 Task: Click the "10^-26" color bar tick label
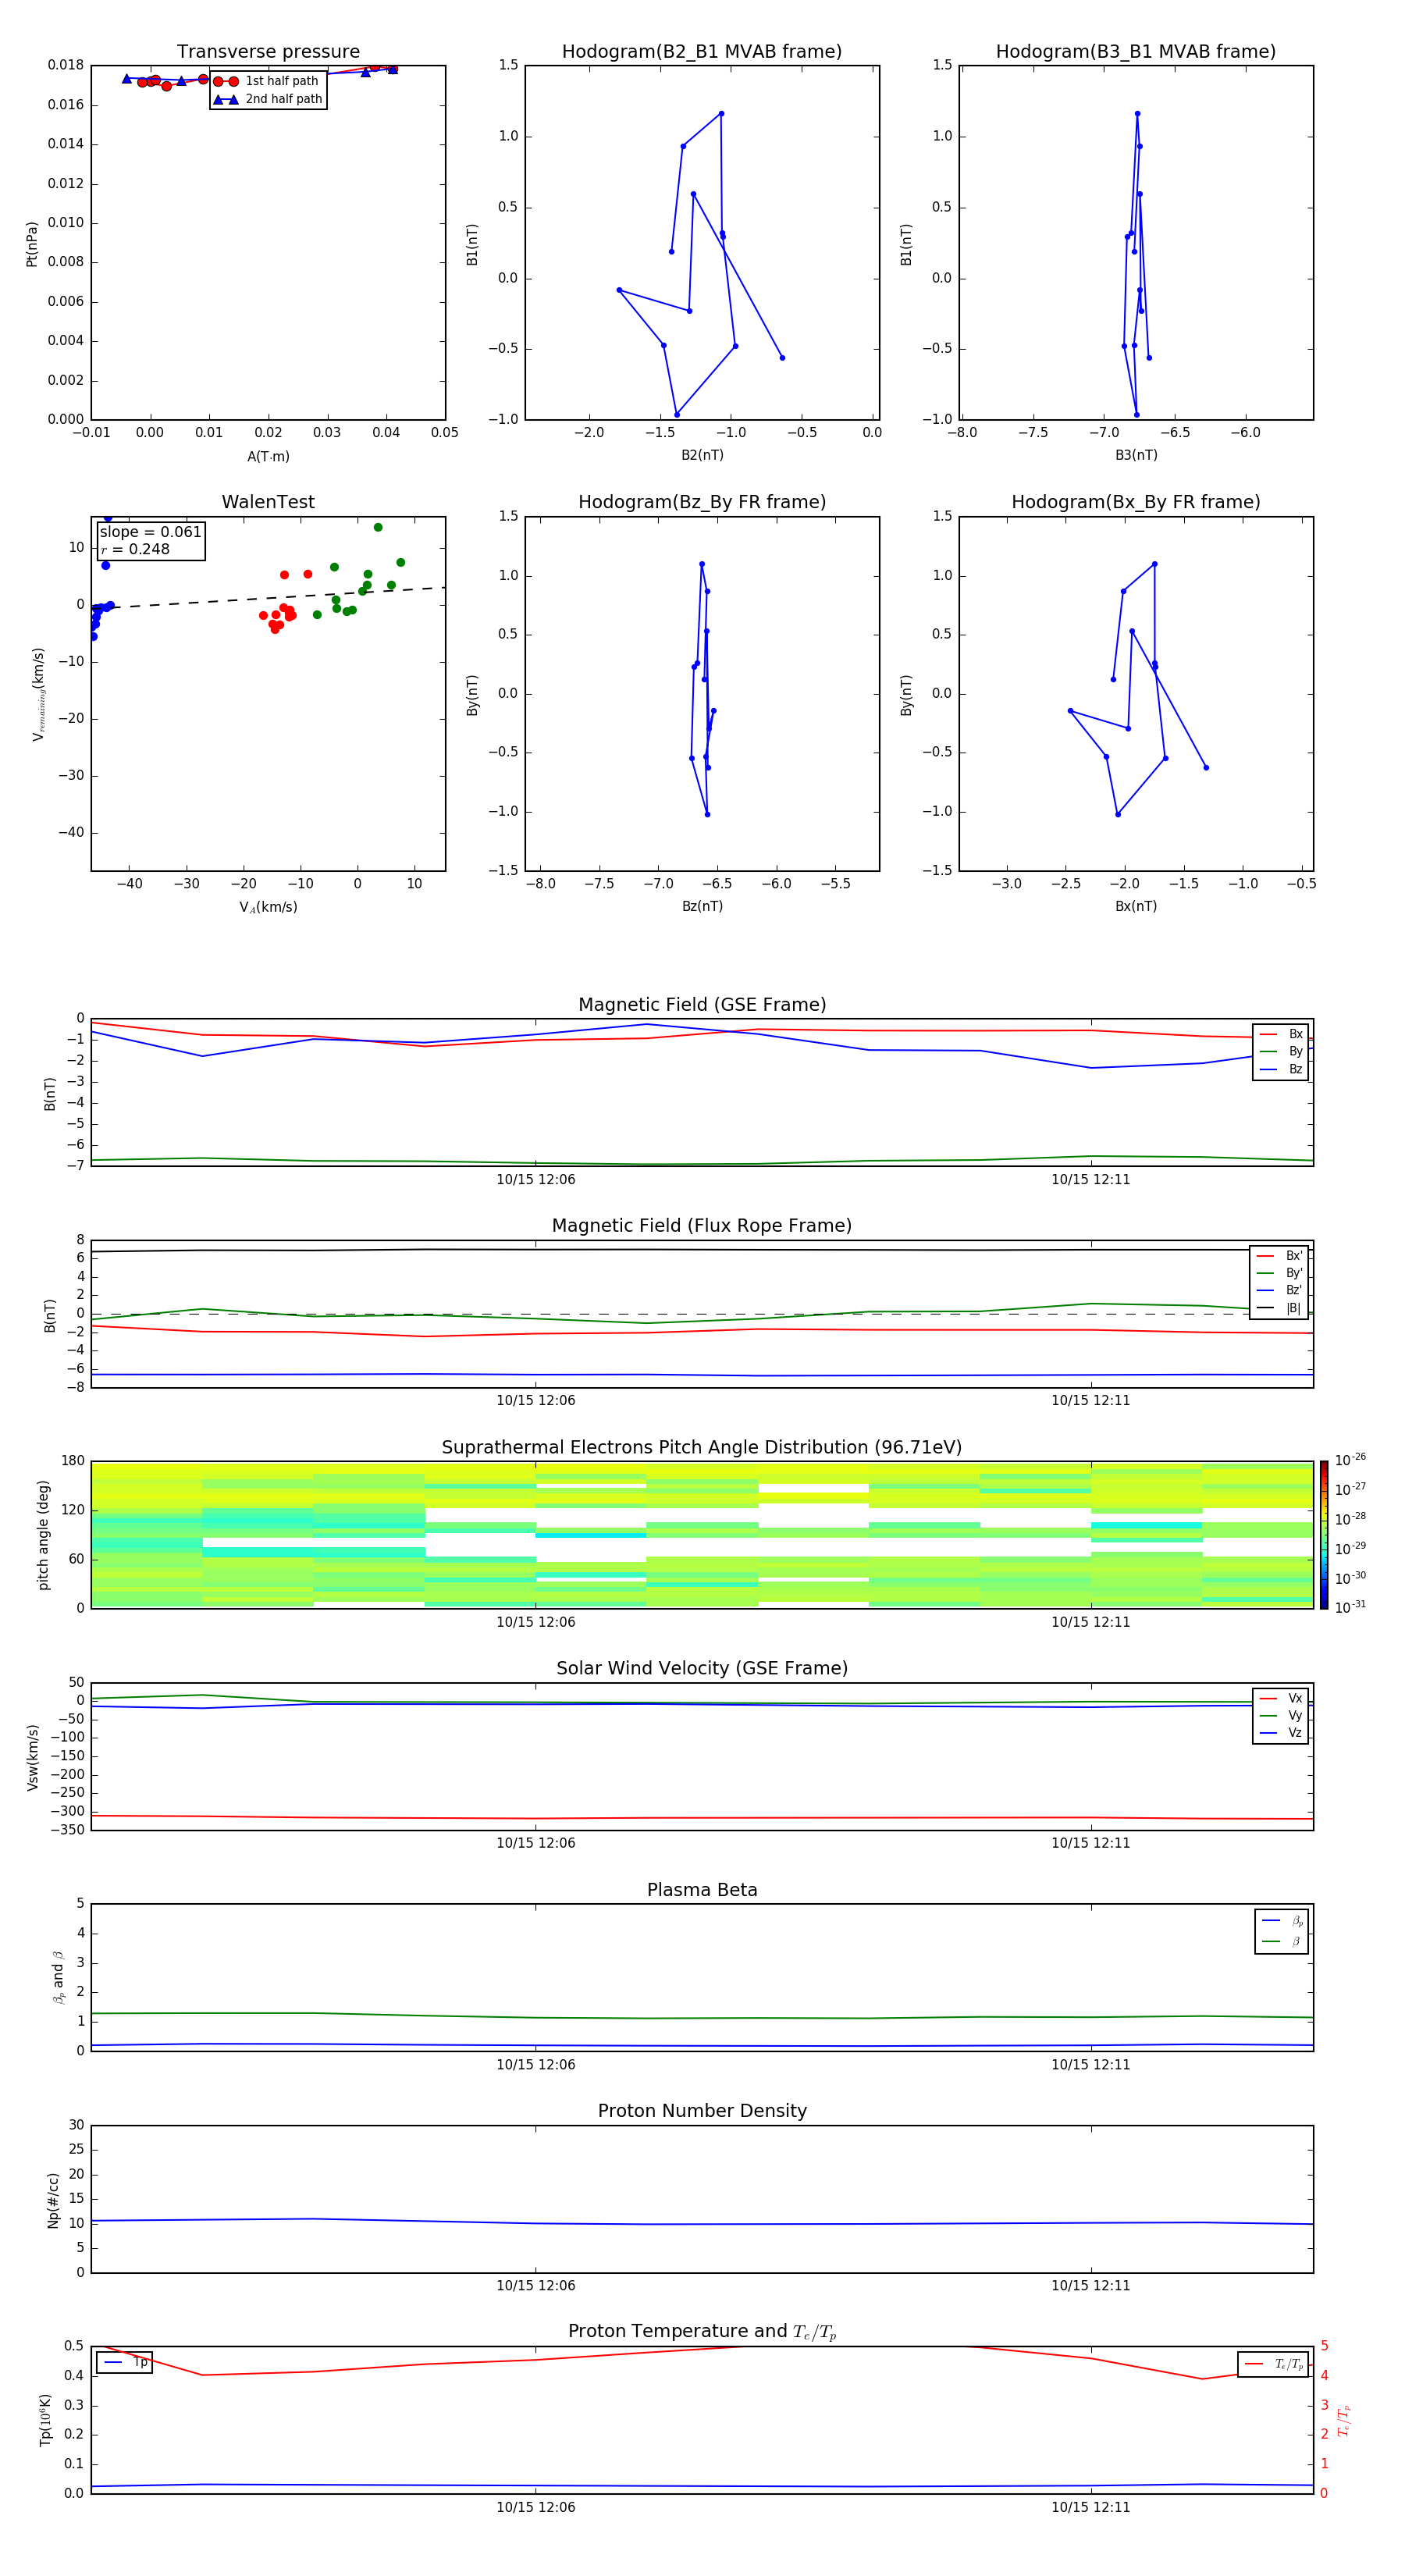(1350, 1460)
